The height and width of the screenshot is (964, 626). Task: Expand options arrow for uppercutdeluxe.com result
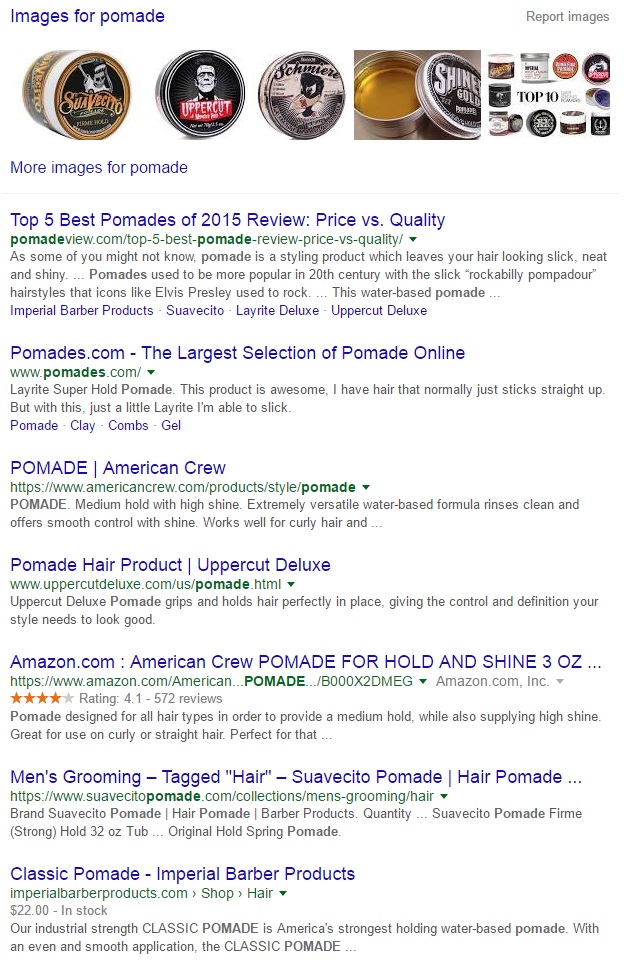coord(291,584)
